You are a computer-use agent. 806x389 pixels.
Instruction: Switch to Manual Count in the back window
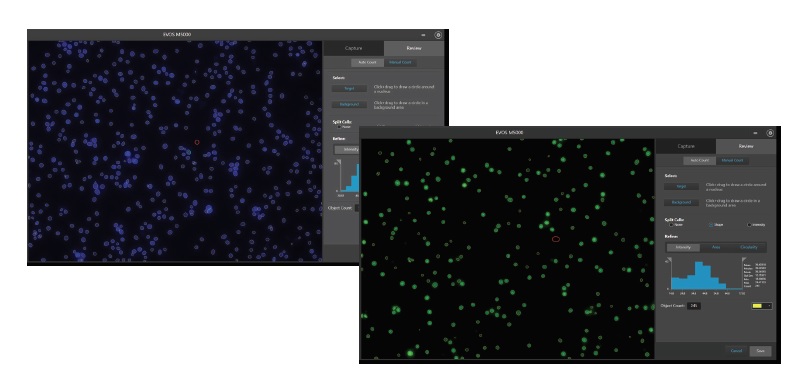[x=400, y=63]
